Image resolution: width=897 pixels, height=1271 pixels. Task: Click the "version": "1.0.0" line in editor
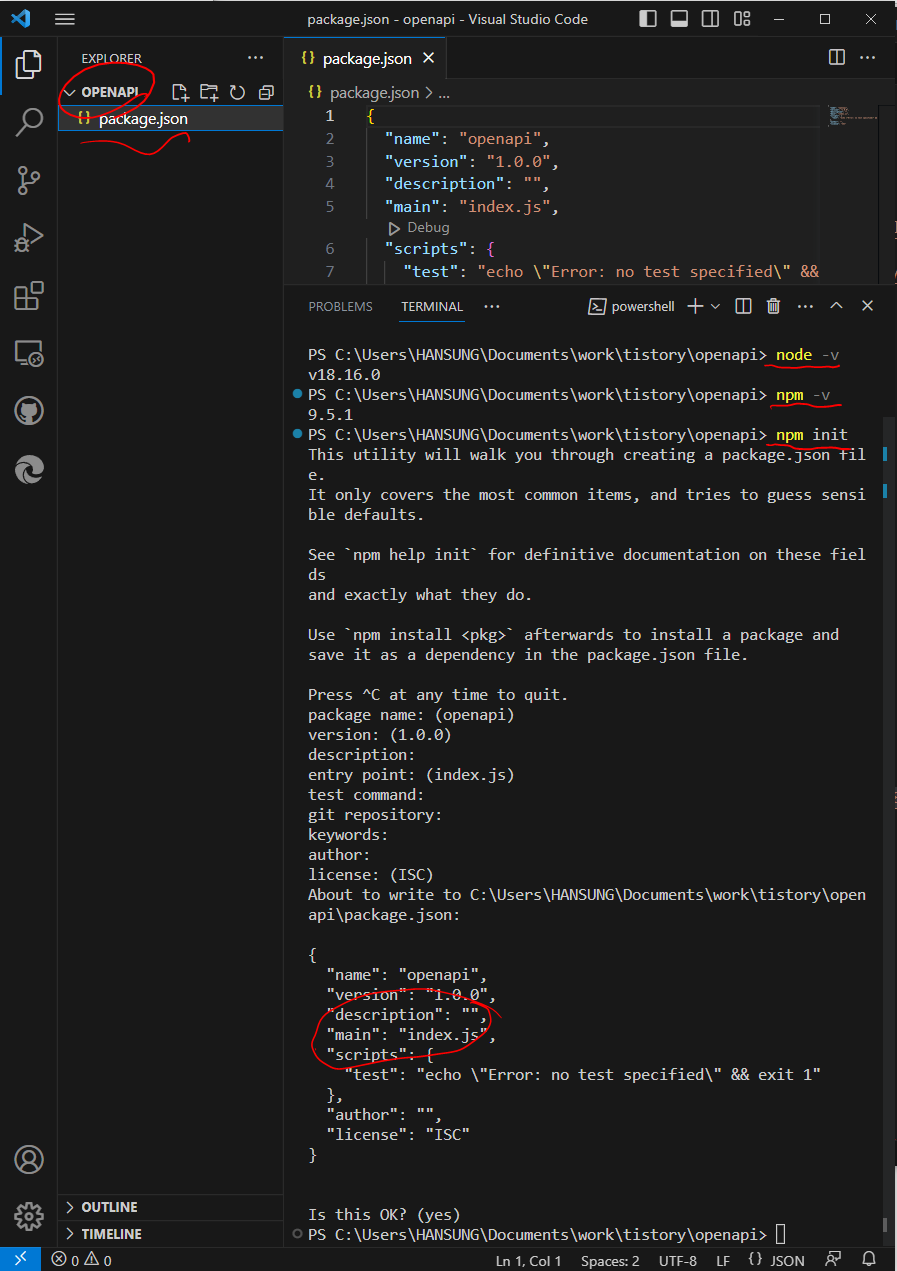click(x=470, y=161)
